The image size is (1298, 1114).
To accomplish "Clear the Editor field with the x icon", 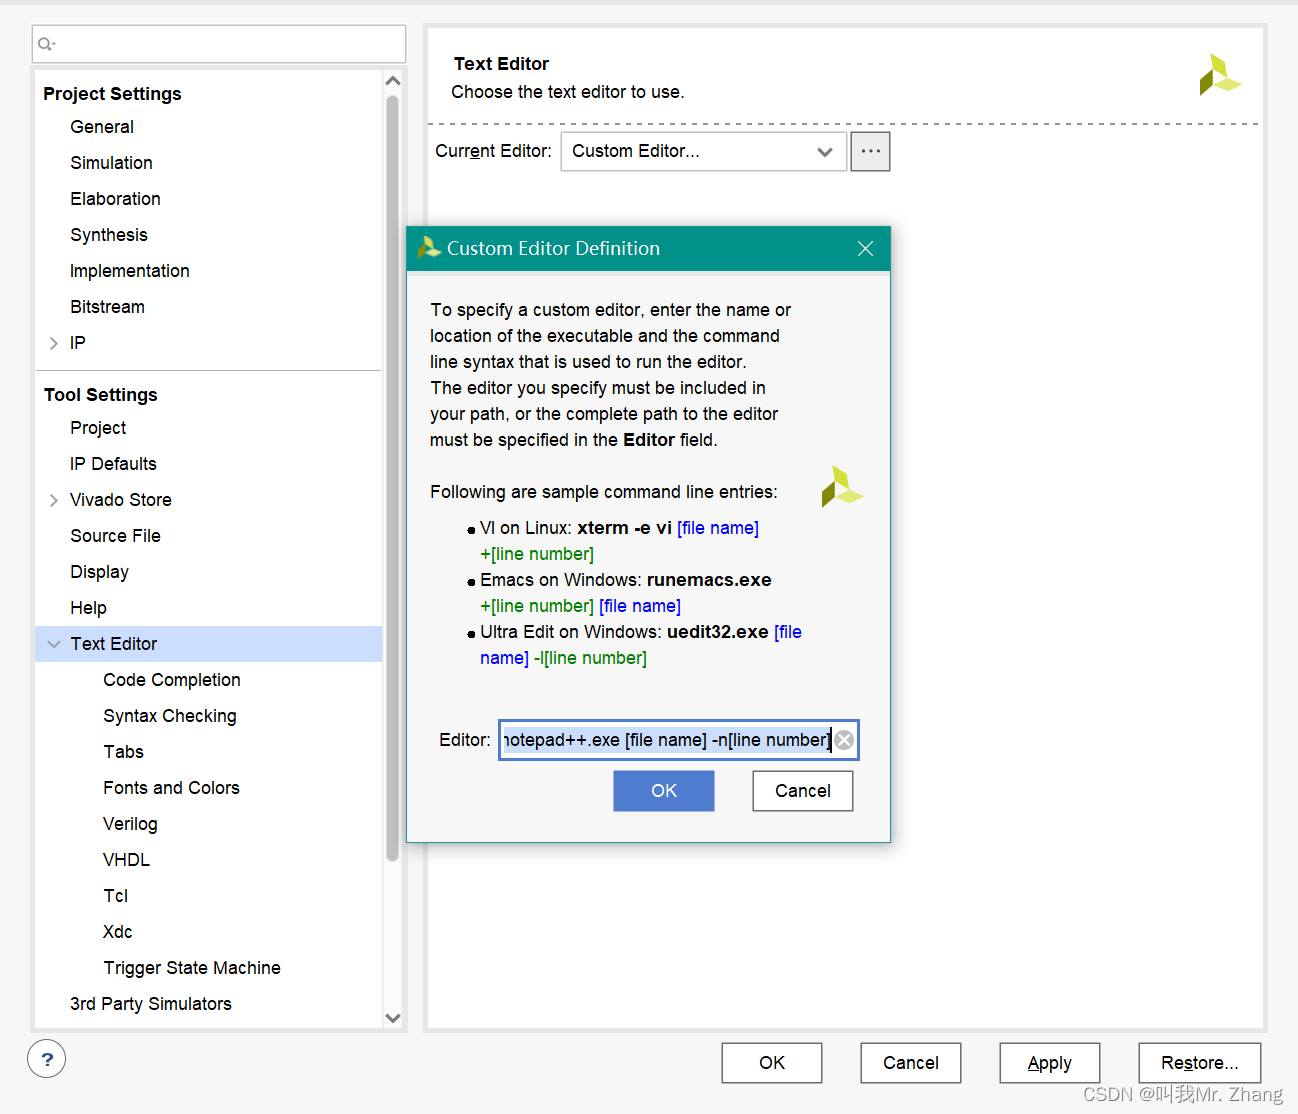I will (845, 740).
